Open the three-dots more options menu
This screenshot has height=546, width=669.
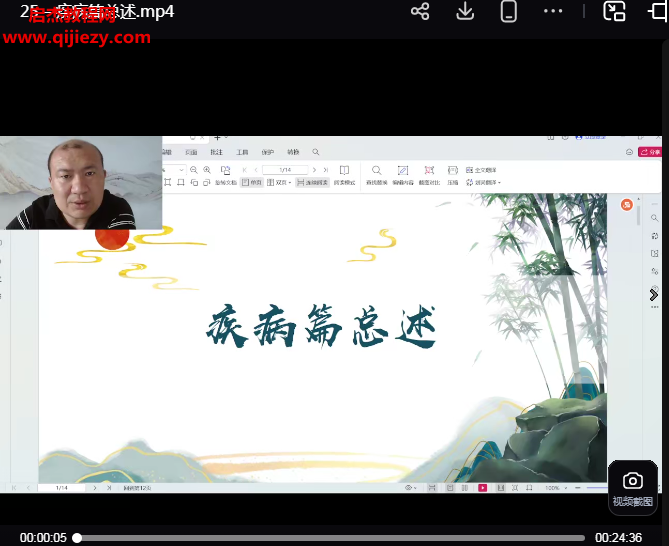click(553, 12)
